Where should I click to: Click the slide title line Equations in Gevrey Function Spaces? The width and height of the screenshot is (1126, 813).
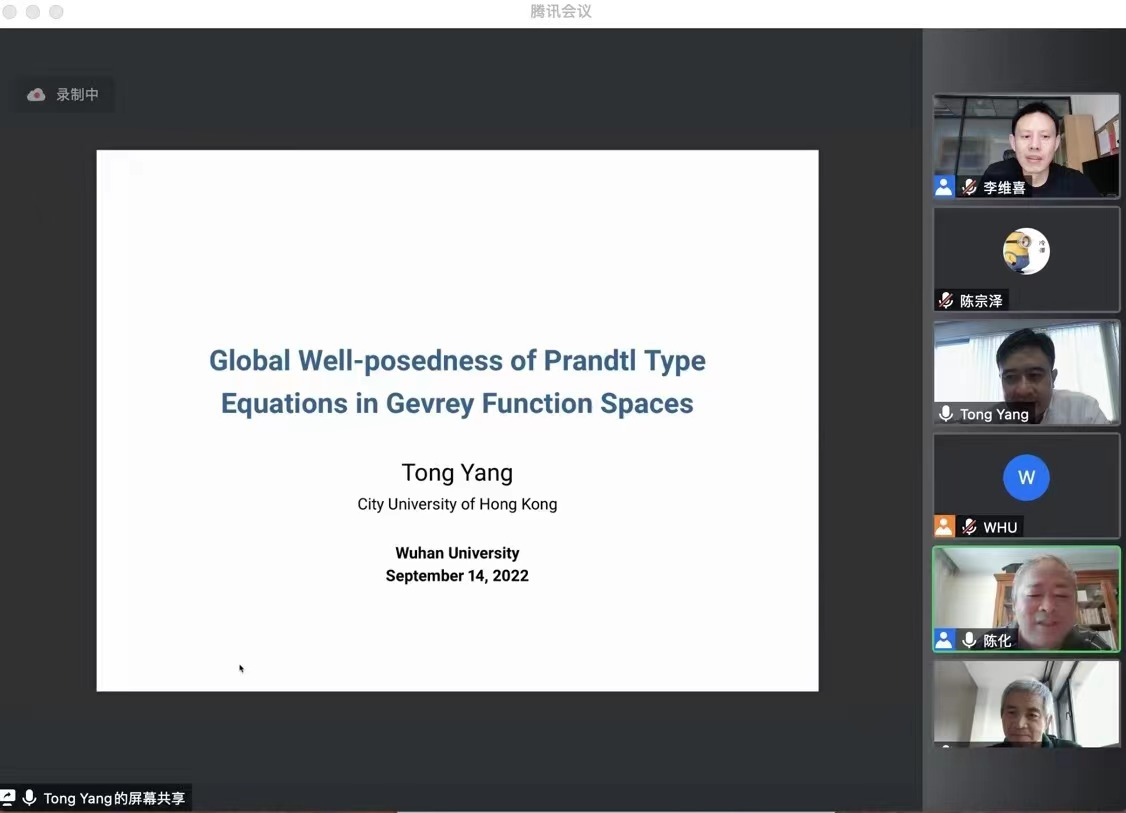[x=457, y=404]
